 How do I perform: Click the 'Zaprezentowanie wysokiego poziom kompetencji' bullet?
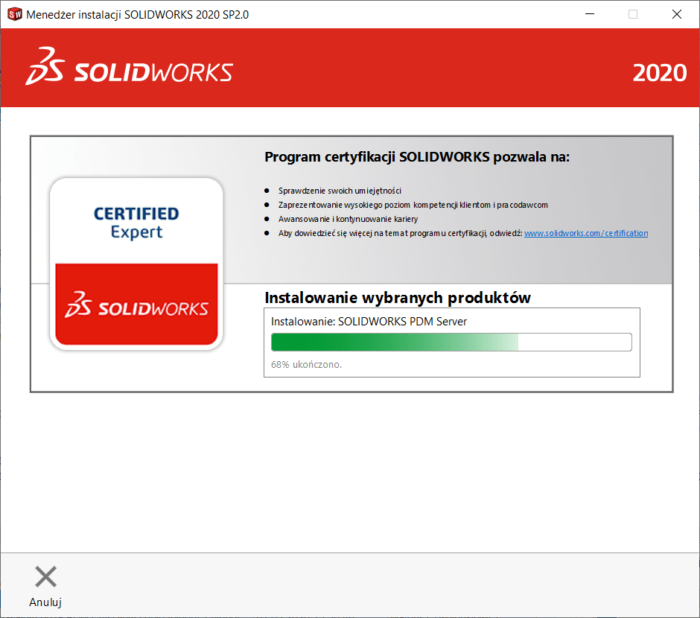[413, 205]
